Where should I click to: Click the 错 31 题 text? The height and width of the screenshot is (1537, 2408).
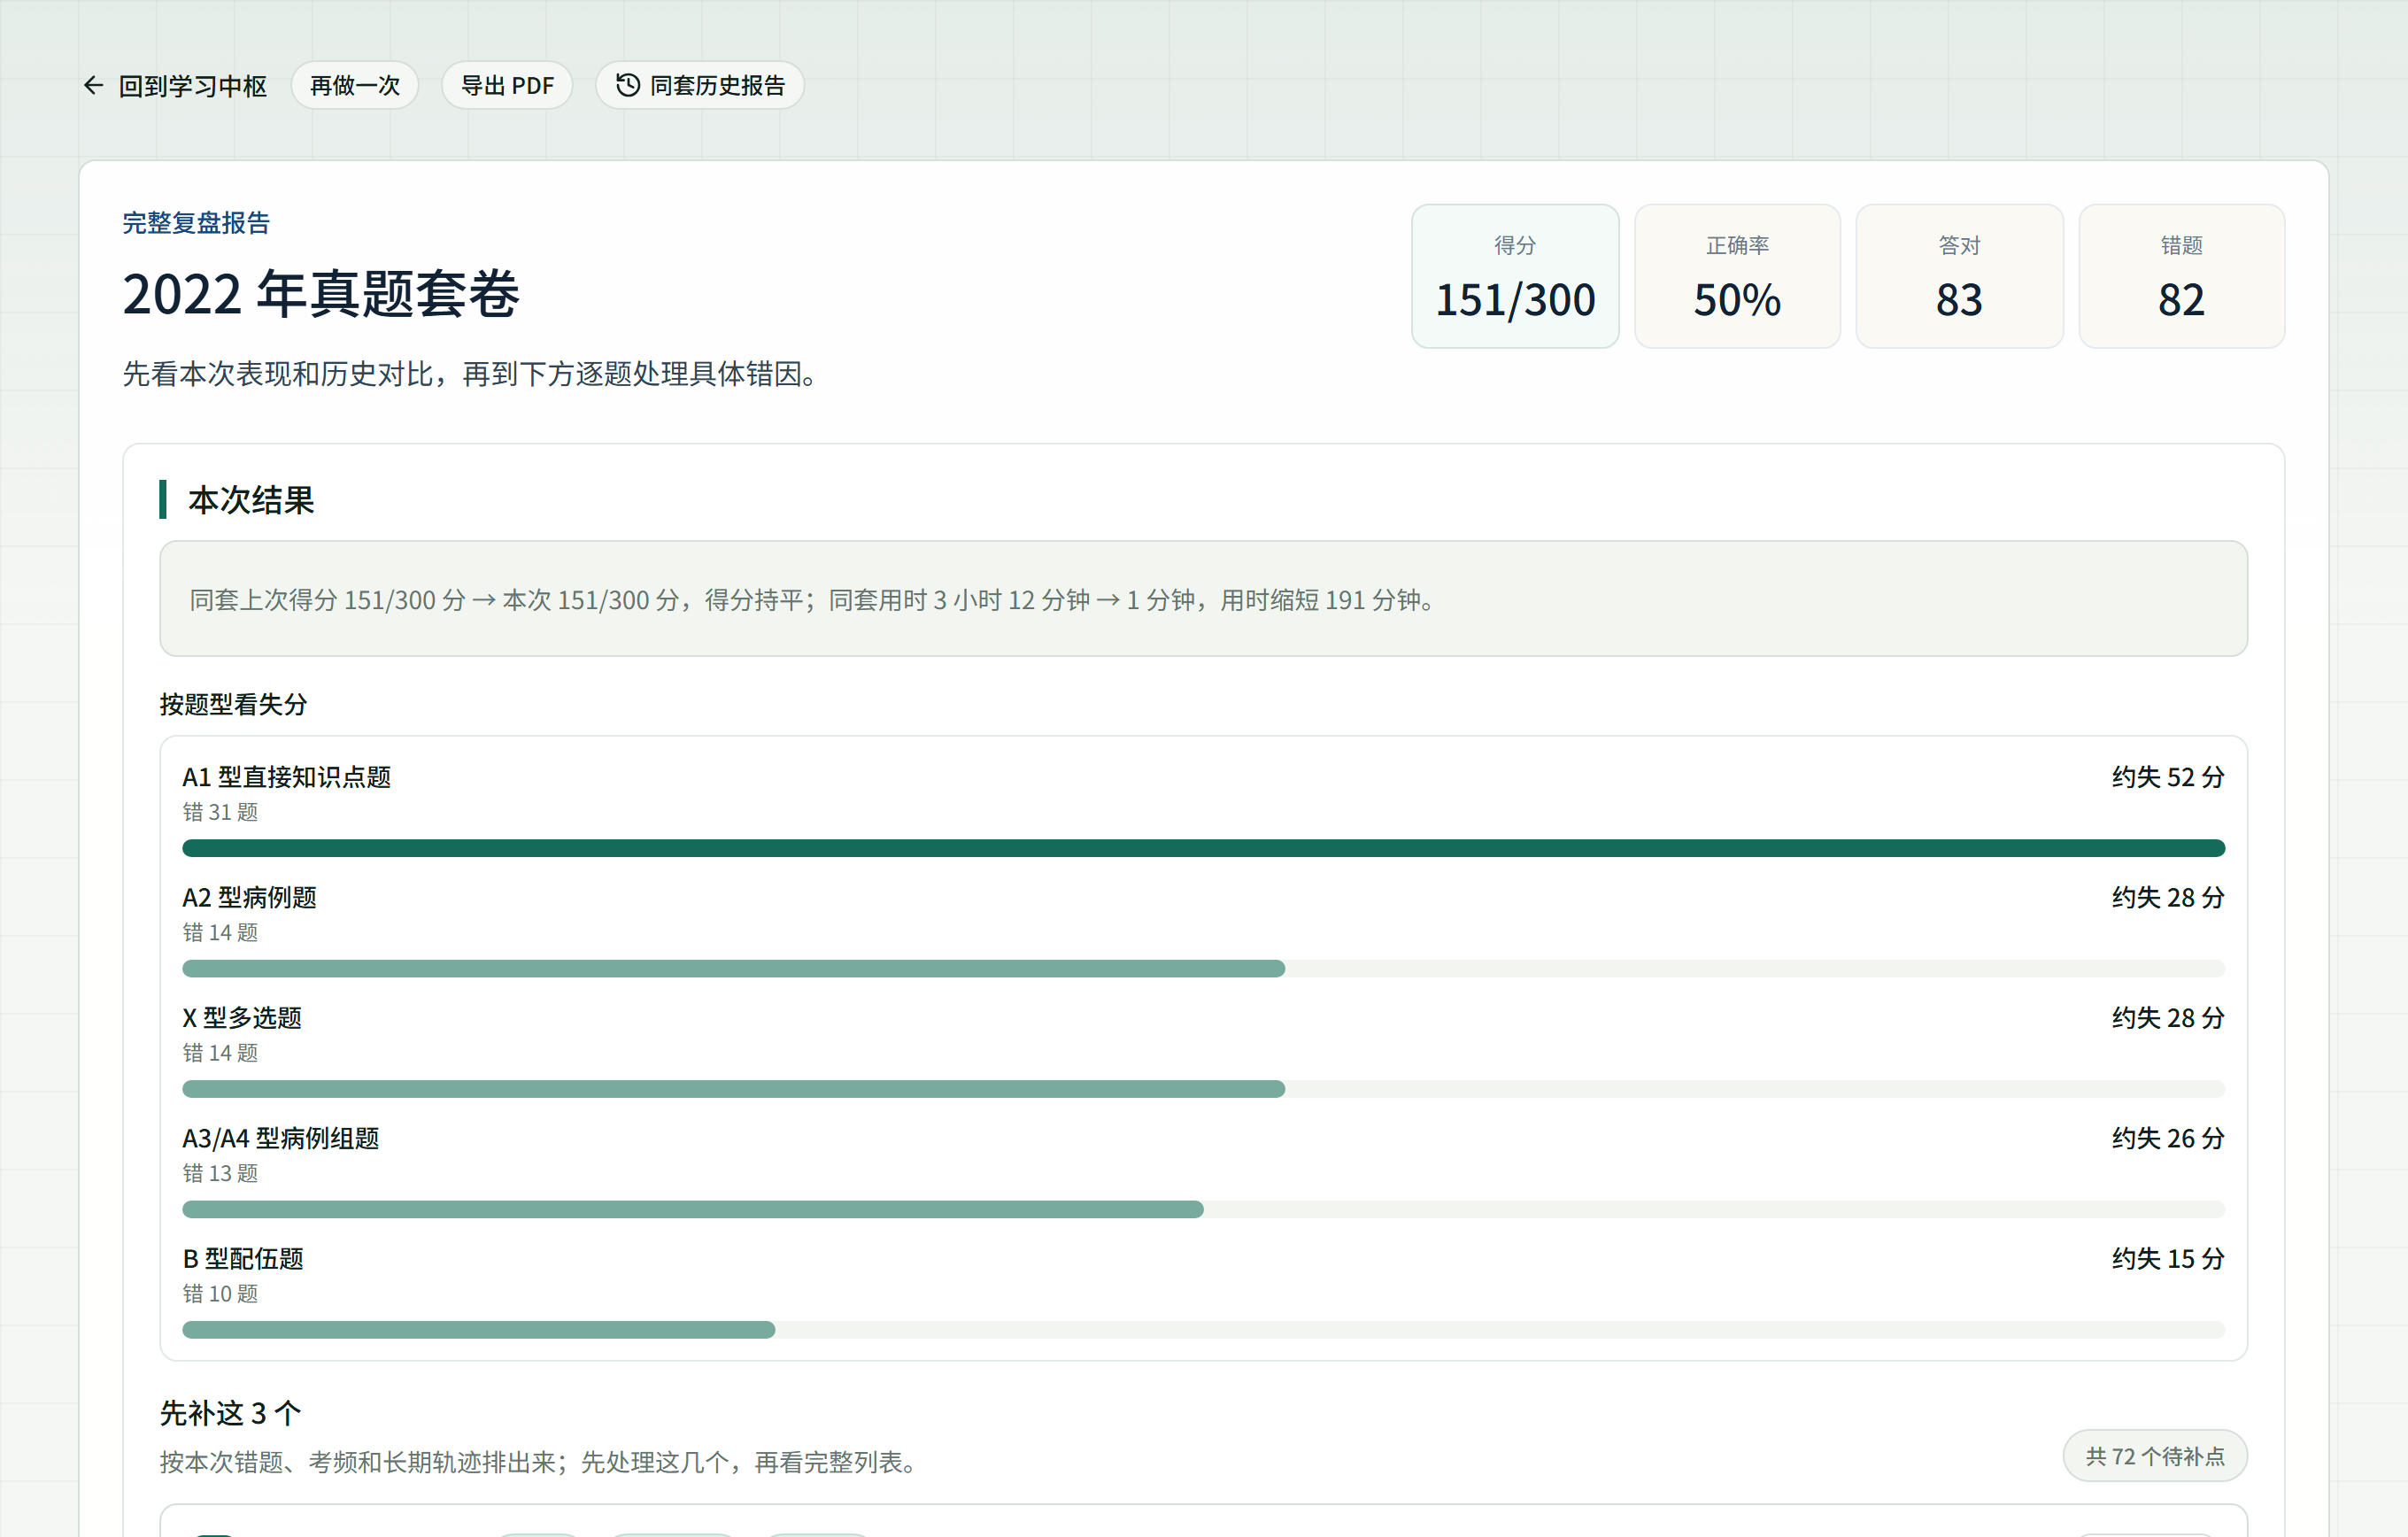(x=220, y=812)
